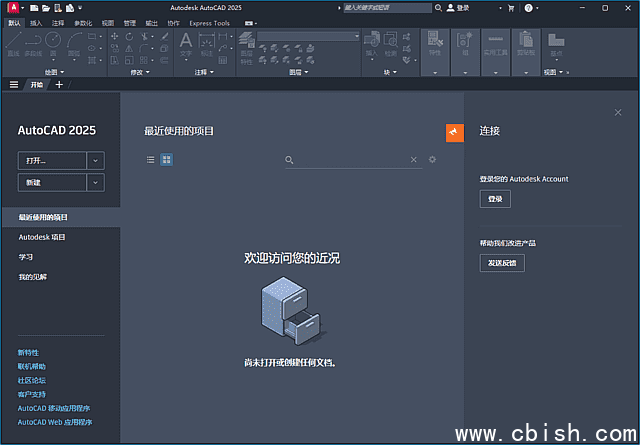Open the help icon dropdown arrow
Viewport: 640px width, 445px height.
click(x=537, y=8)
